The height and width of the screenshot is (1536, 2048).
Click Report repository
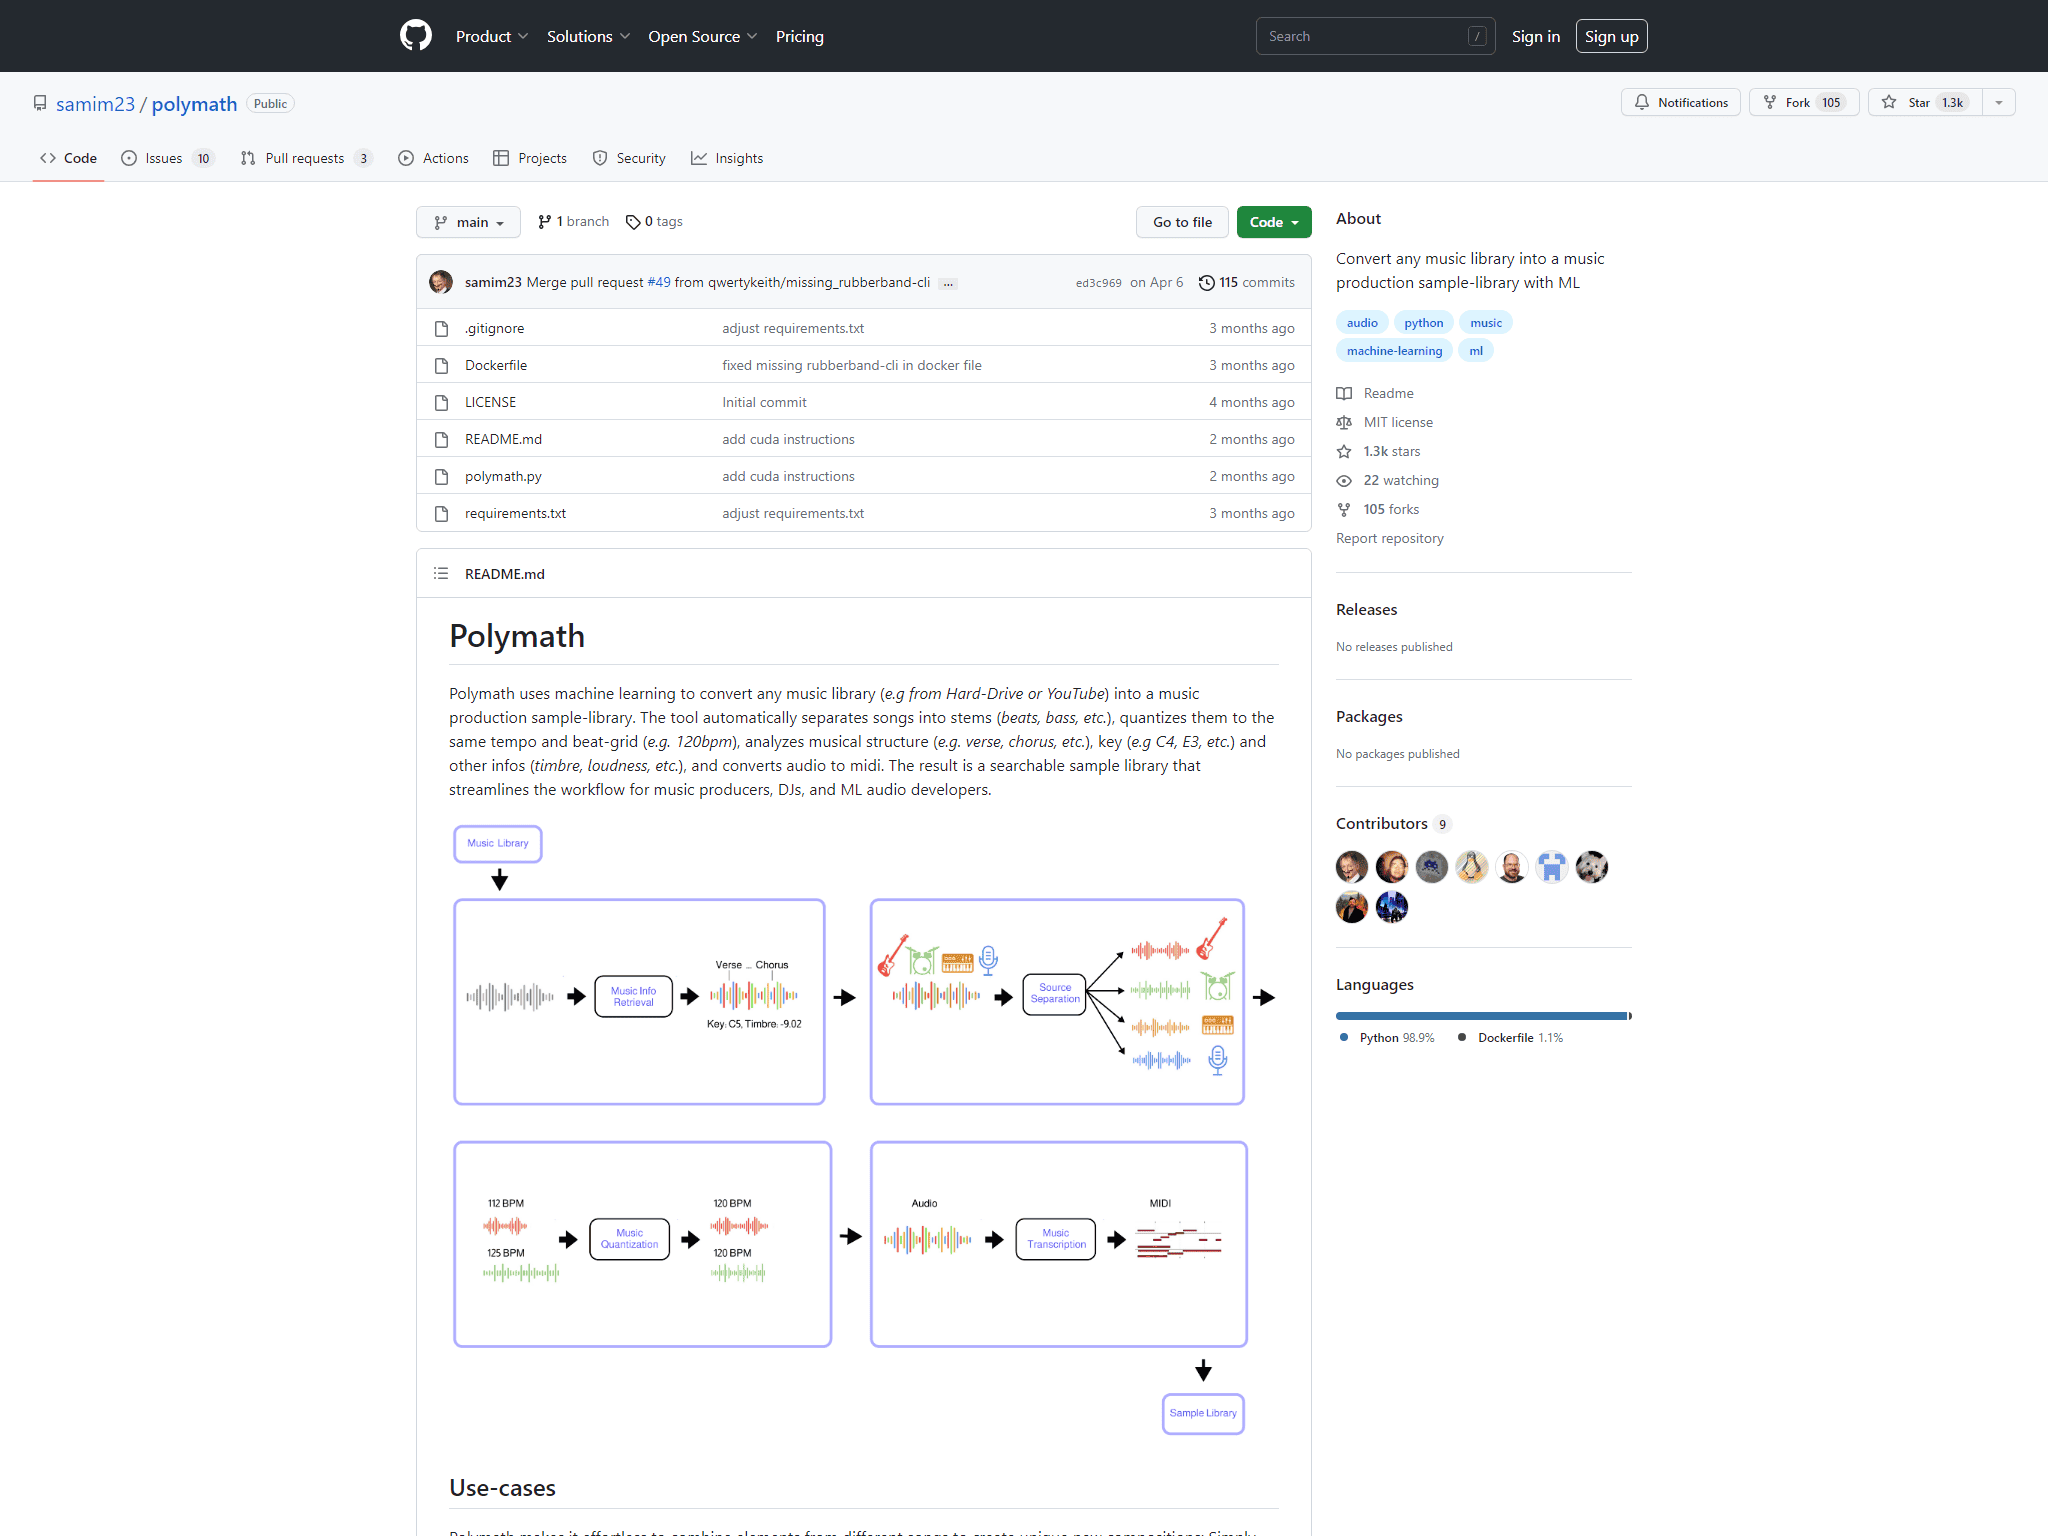[1389, 538]
